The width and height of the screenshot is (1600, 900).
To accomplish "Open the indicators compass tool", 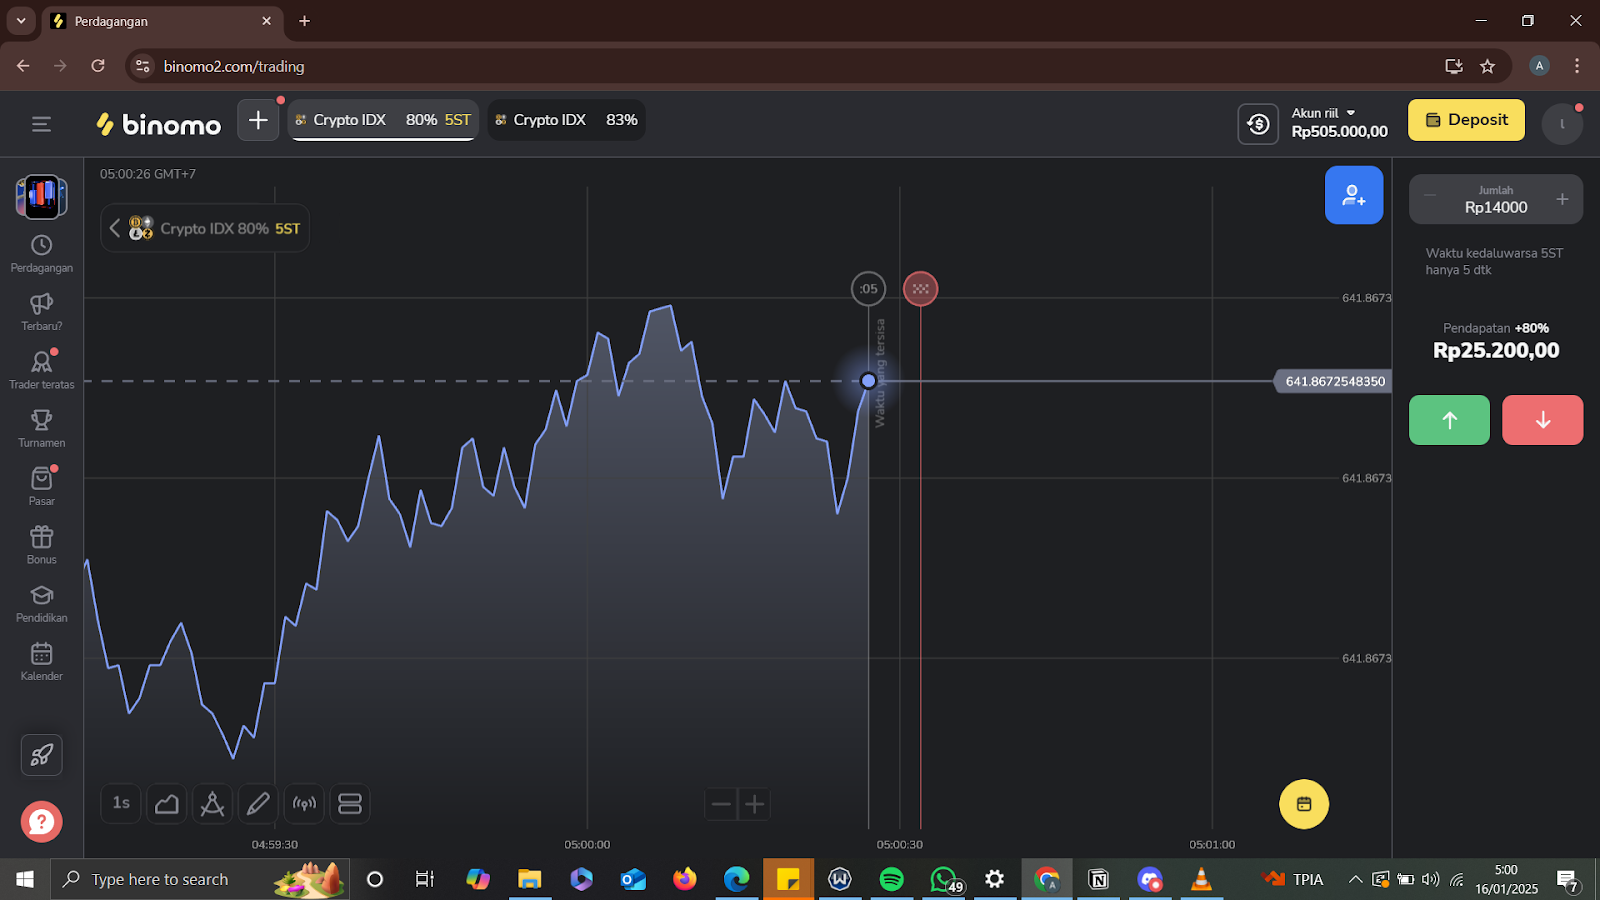I will tap(212, 804).
